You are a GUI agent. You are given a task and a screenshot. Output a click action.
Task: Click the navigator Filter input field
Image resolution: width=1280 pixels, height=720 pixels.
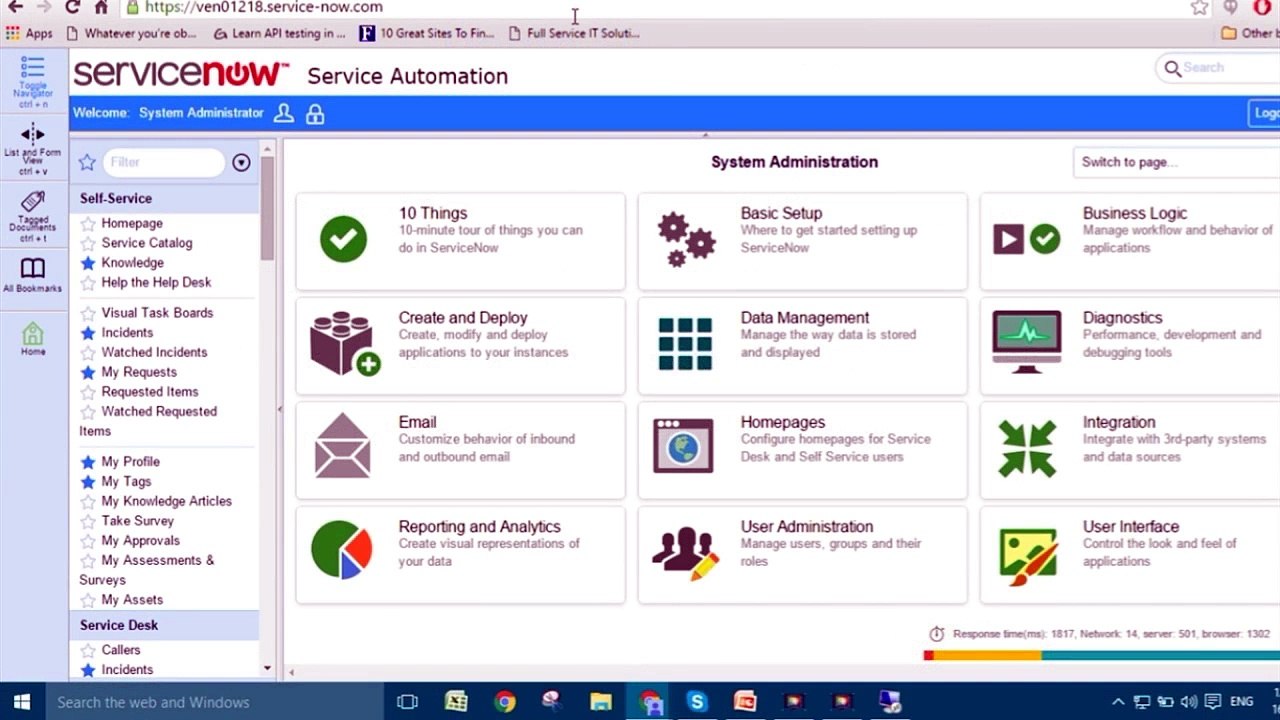(164, 162)
